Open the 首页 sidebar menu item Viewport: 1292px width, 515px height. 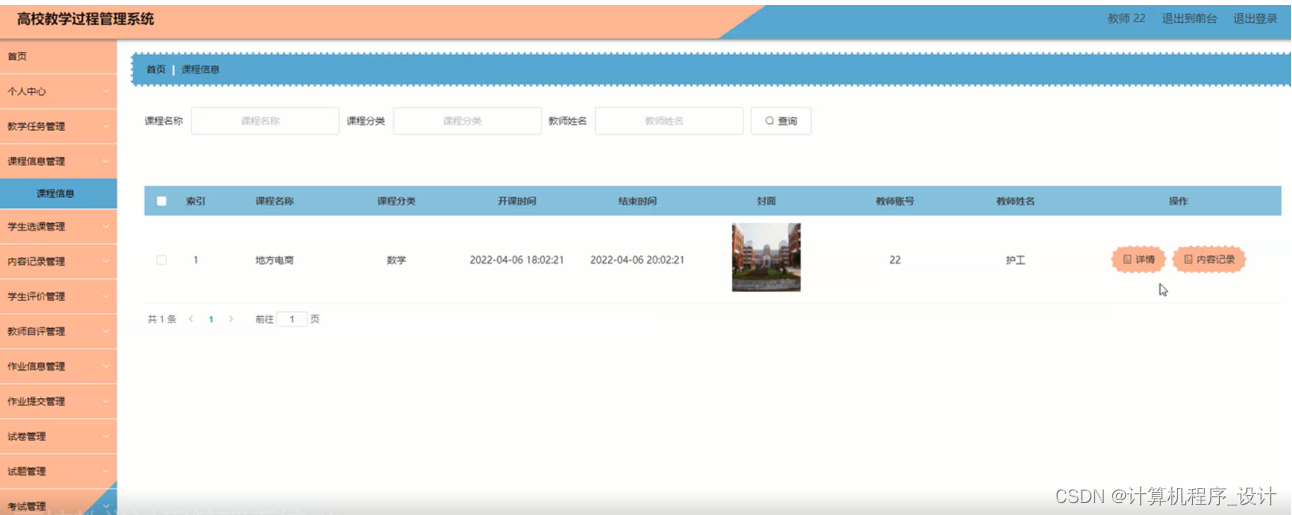(x=58, y=56)
